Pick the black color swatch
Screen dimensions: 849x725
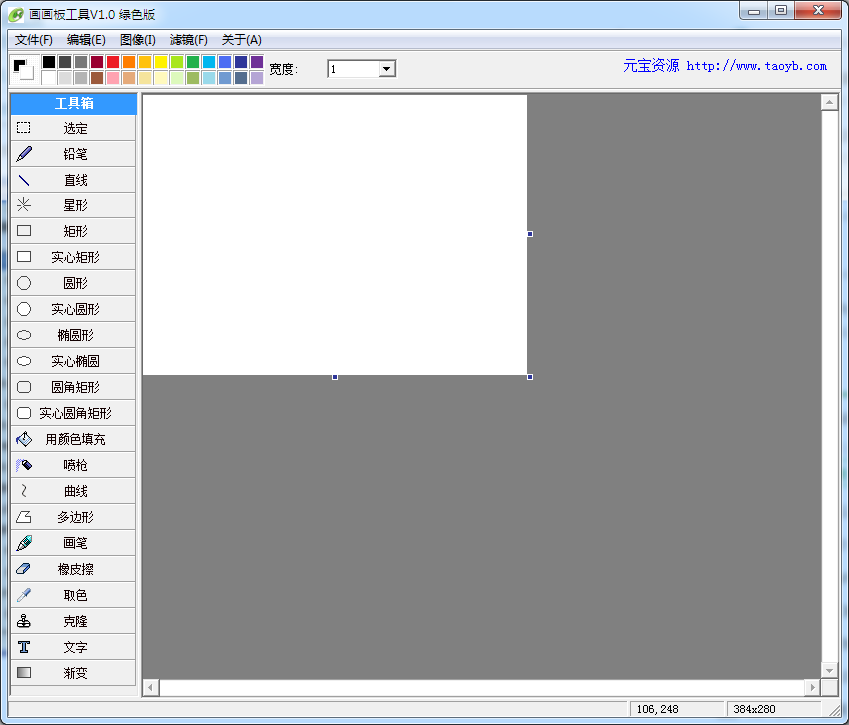(49, 62)
